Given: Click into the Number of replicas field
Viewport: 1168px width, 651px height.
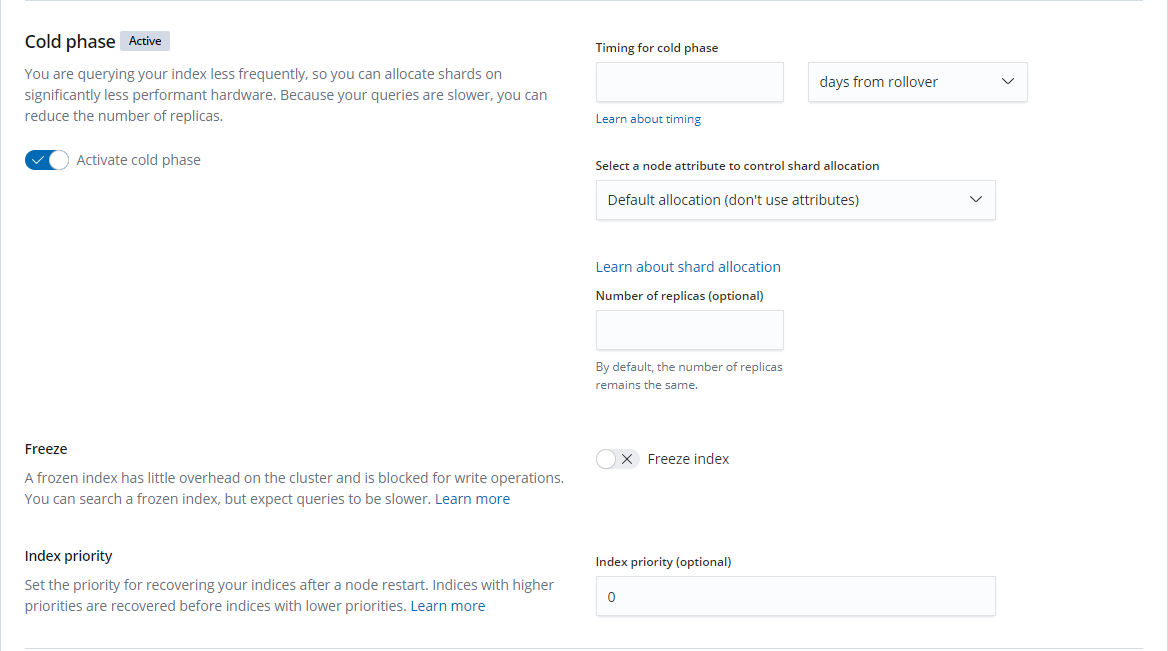Looking at the screenshot, I should 689,330.
